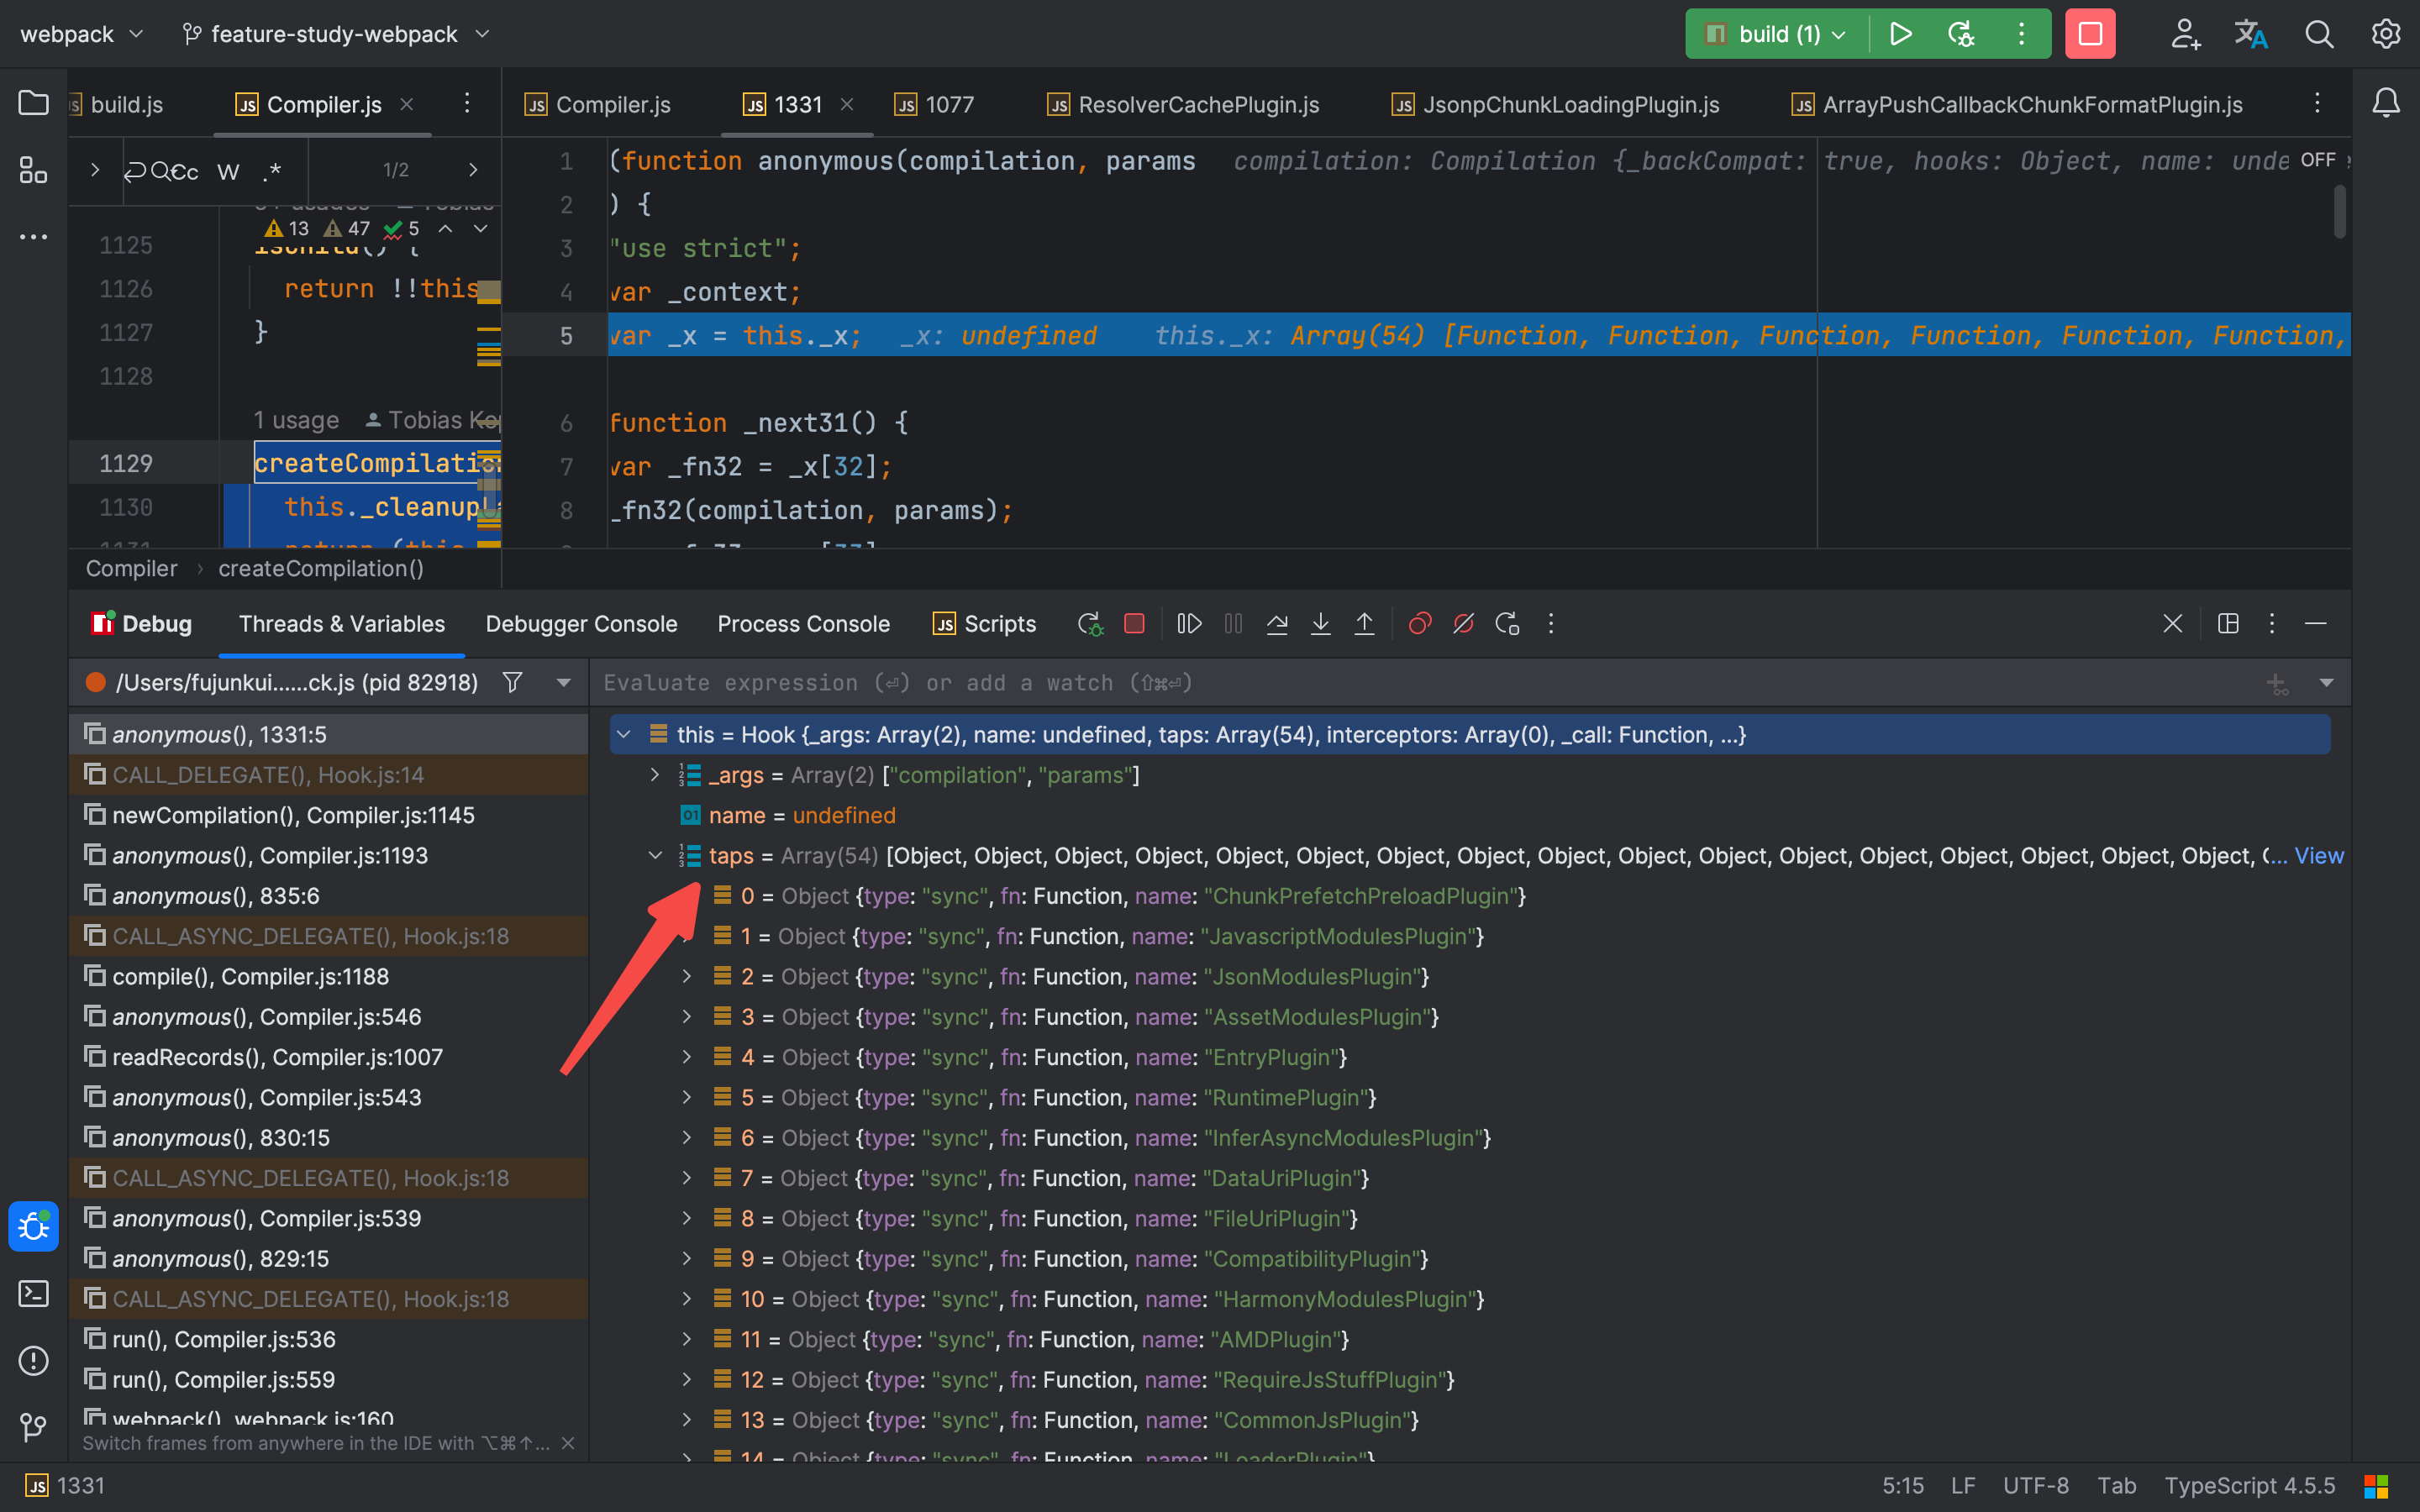This screenshot has width=2420, height=1512.
Task: Open Terminal from the left sidebar
Action: pos(33,1294)
